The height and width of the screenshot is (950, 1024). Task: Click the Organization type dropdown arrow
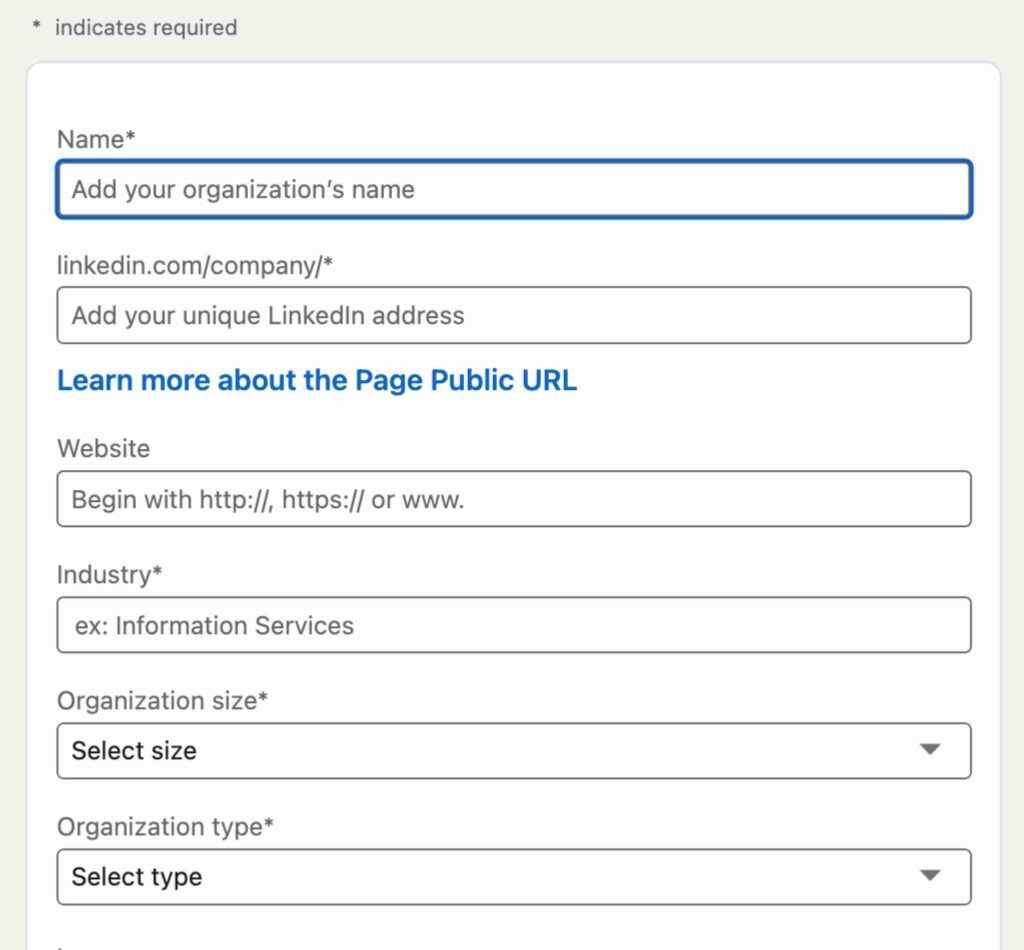(932, 876)
